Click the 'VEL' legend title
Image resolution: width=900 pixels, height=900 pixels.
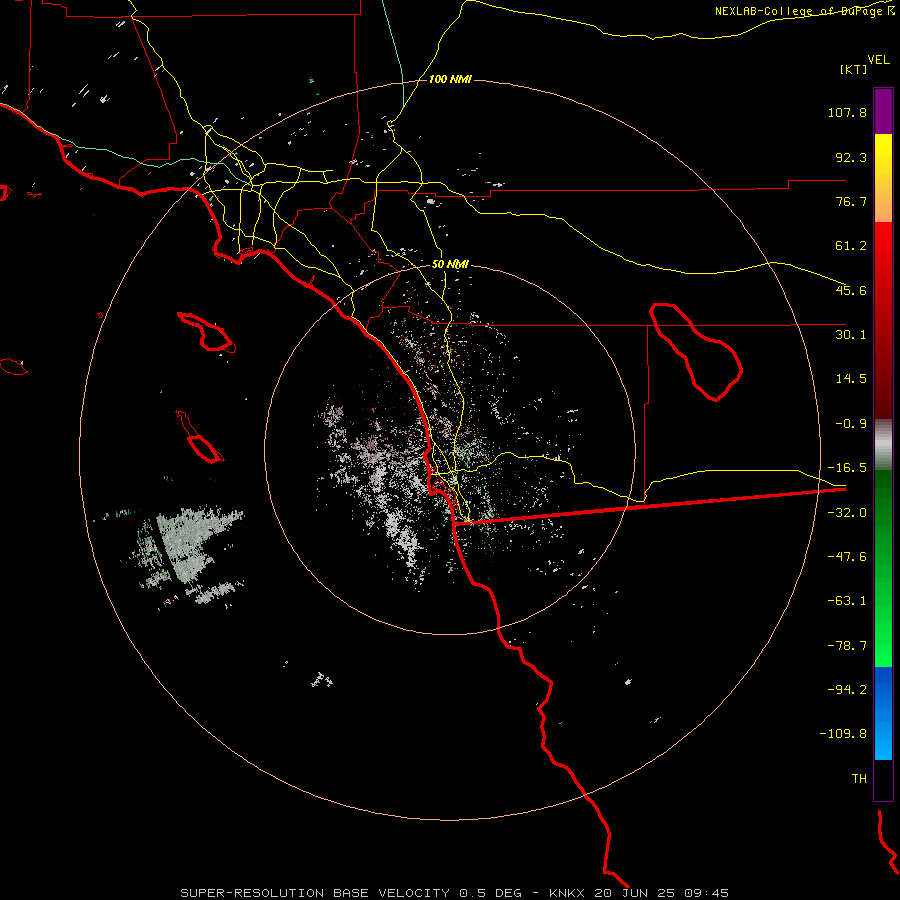(878, 60)
